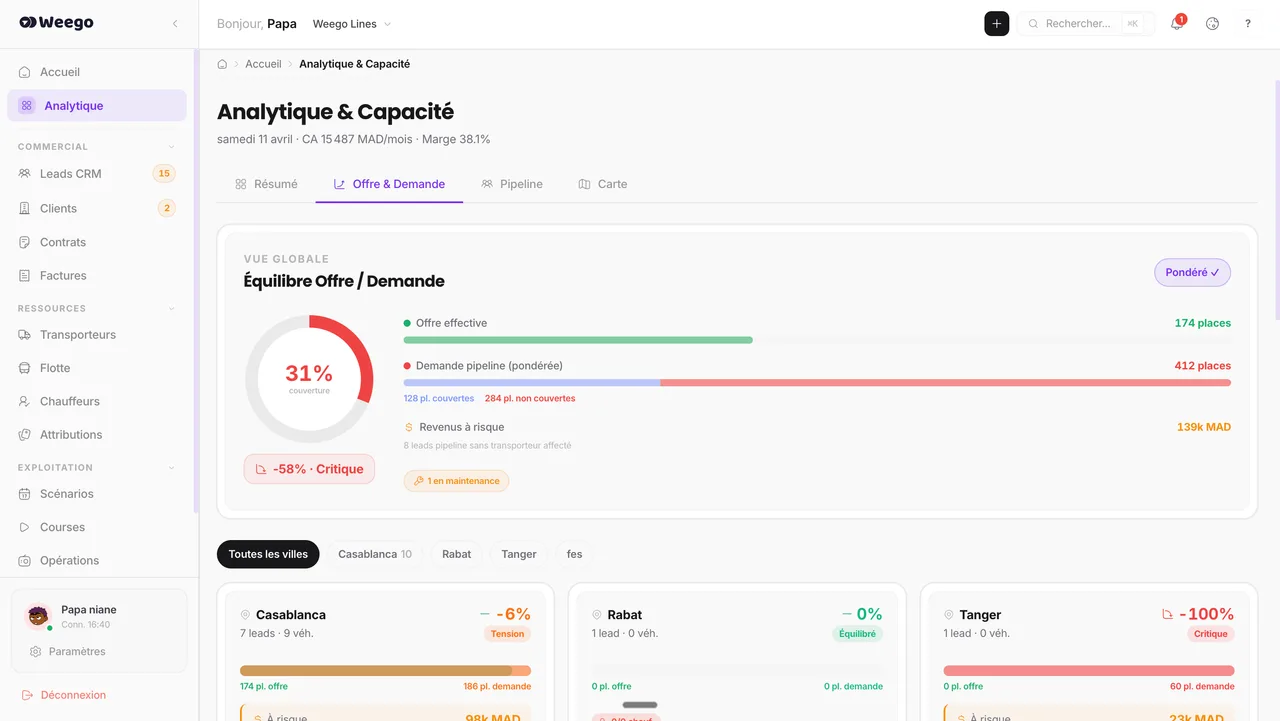Open the help question mark icon
Image resolution: width=1280 pixels, height=721 pixels.
coord(1247,24)
